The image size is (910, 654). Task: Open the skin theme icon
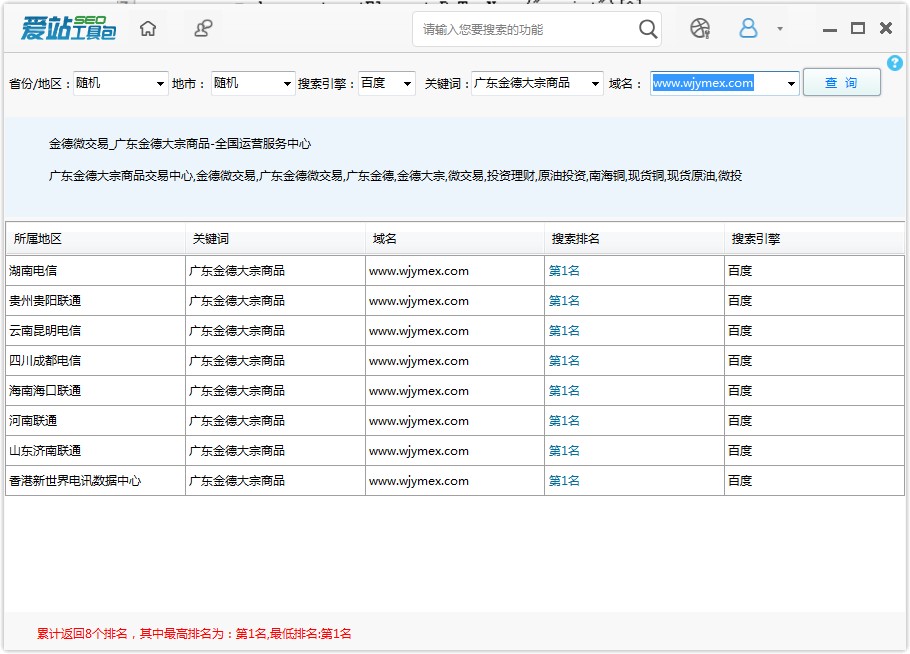click(x=700, y=29)
